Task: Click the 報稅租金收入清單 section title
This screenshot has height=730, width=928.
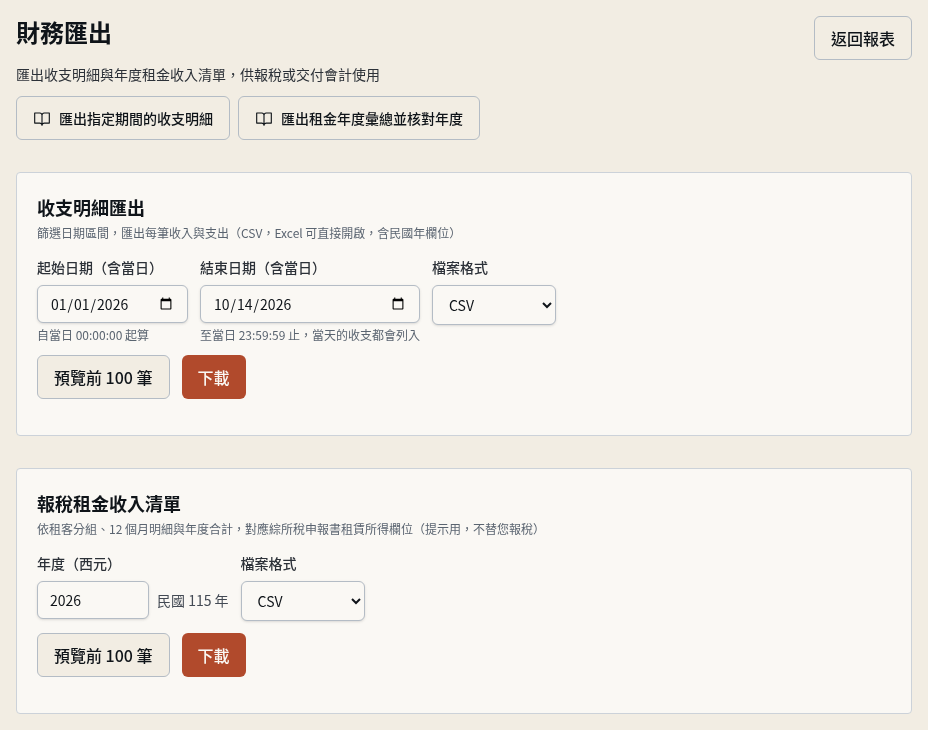Action: point(109,504)
